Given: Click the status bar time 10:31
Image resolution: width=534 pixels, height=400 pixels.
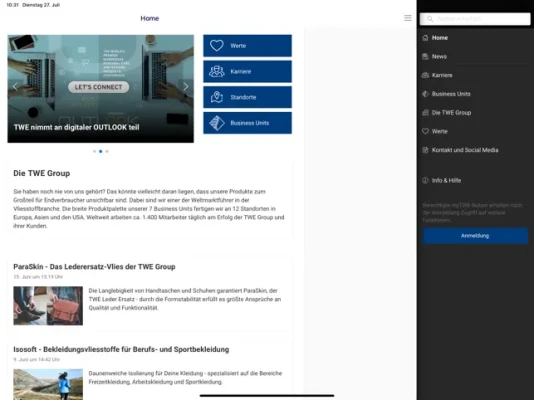Looking at the screenshot, I should 12,5.
